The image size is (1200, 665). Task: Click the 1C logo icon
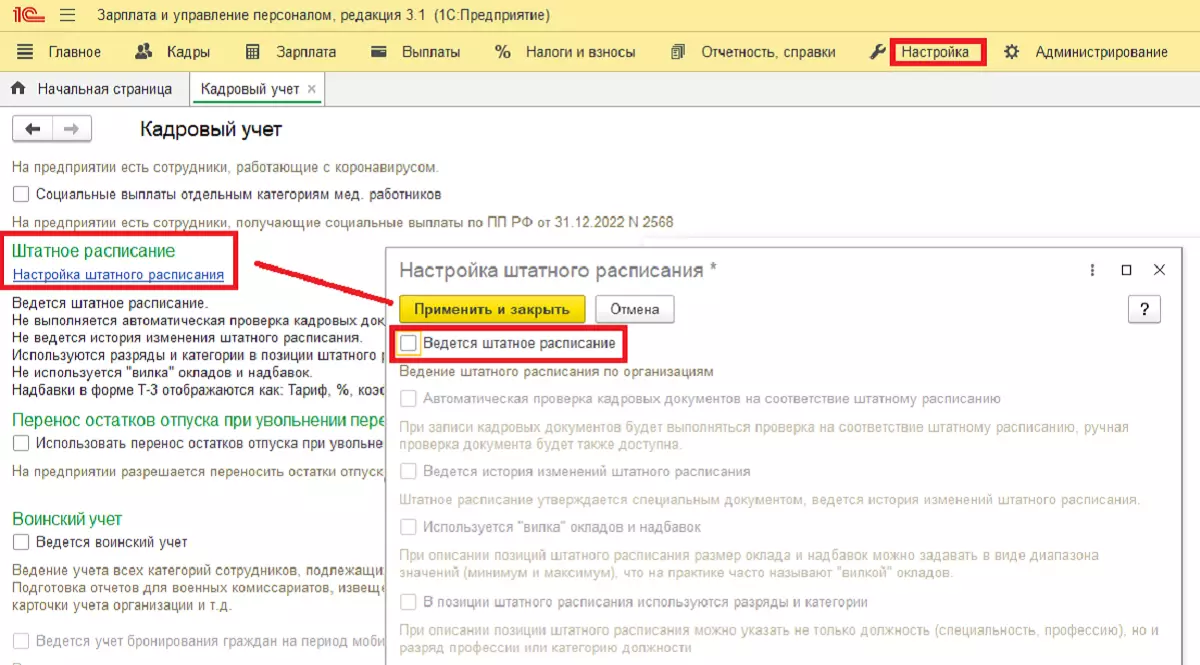[26, 16]
